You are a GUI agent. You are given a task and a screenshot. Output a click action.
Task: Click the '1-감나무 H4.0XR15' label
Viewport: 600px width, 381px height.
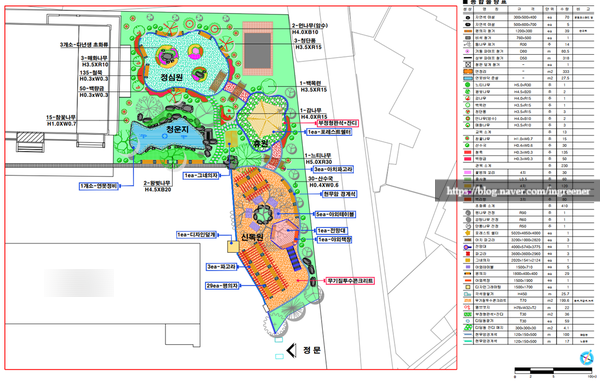tap(314, 114)
